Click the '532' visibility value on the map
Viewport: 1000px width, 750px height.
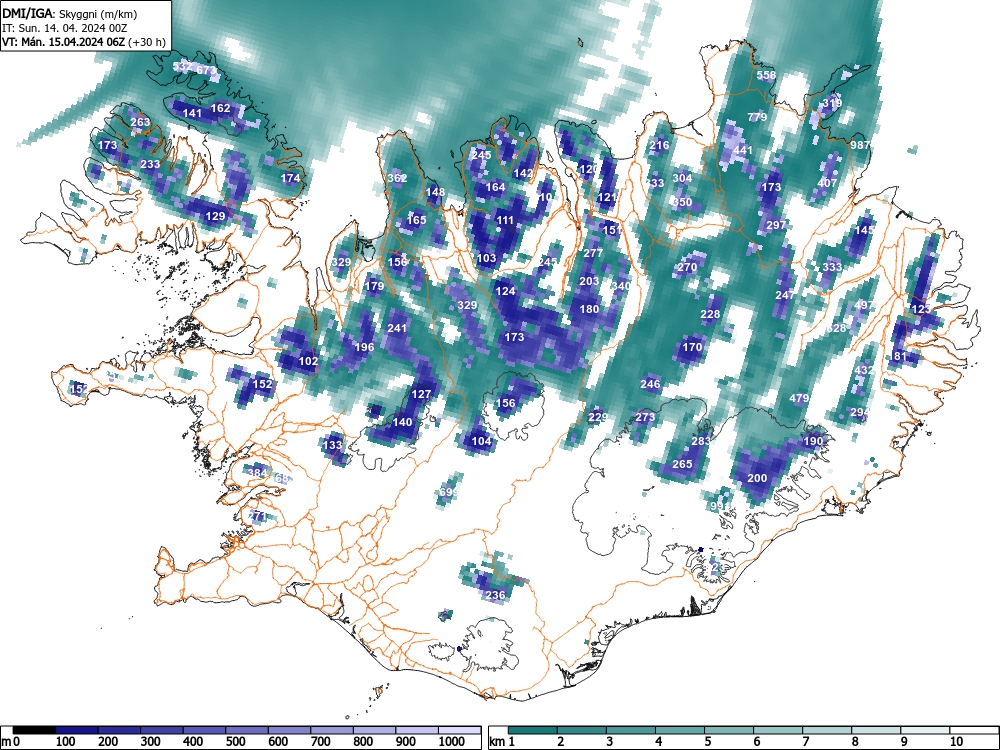[x=182, y=66]
